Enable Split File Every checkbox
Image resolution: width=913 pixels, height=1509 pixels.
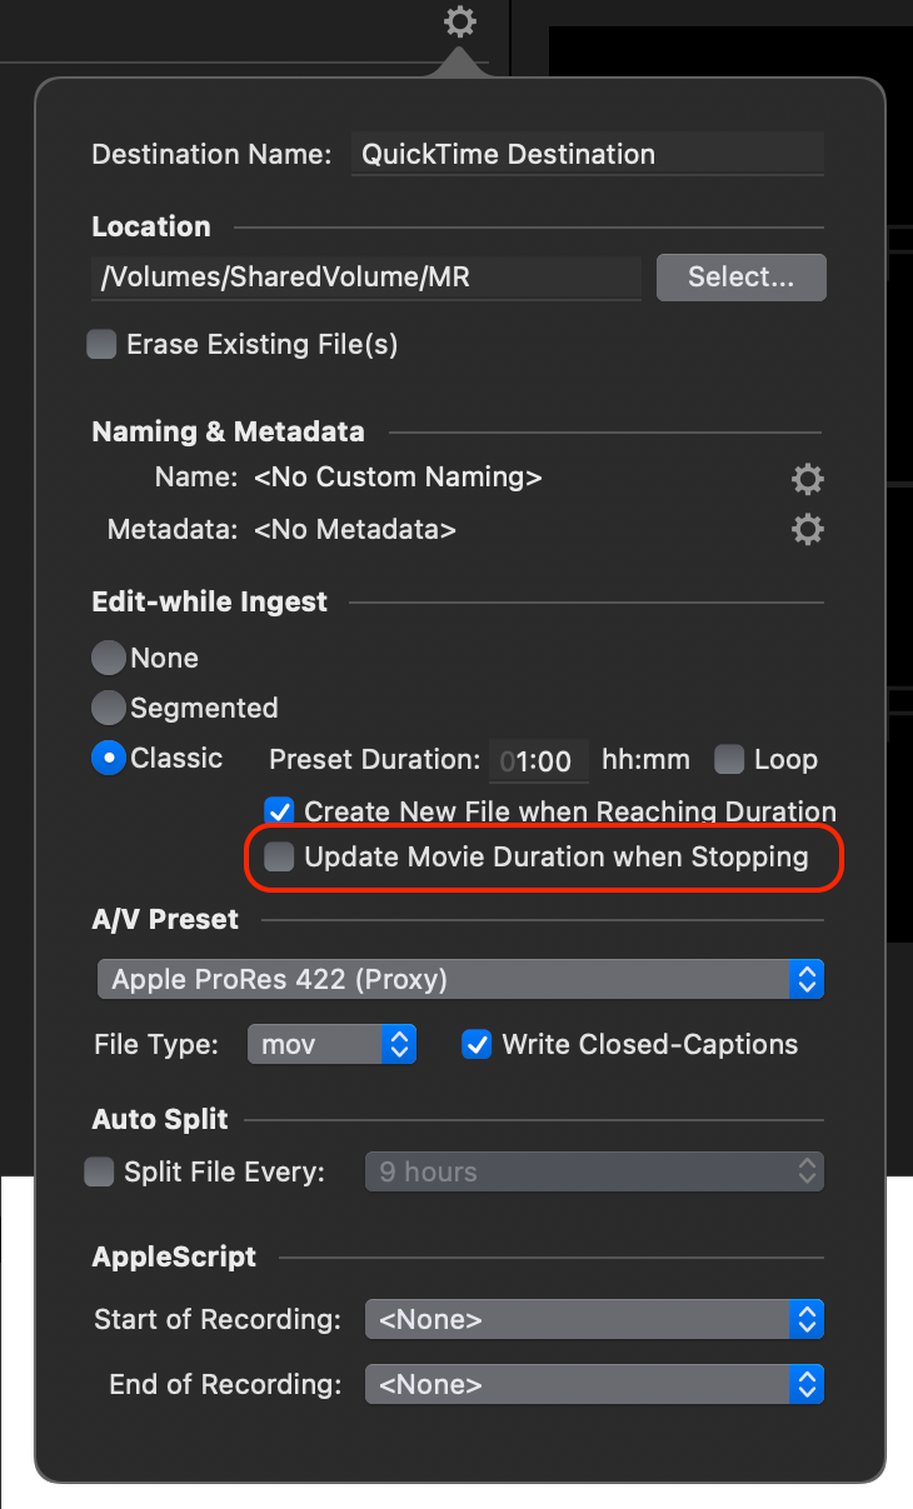(99, 1172)
